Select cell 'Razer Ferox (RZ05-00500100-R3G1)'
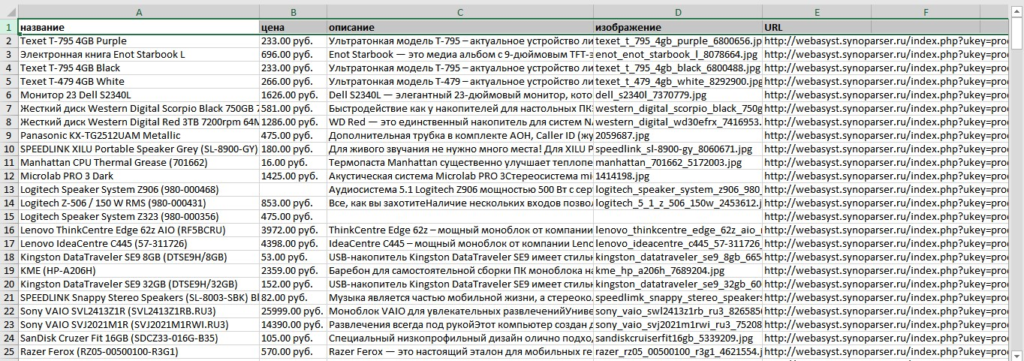The image size is (1024, 361). coord(138,351)
